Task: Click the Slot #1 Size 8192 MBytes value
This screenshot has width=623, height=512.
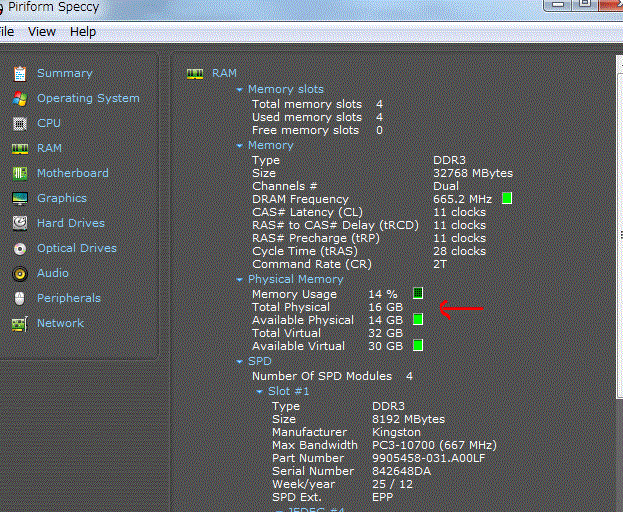Action: [408, 419]
